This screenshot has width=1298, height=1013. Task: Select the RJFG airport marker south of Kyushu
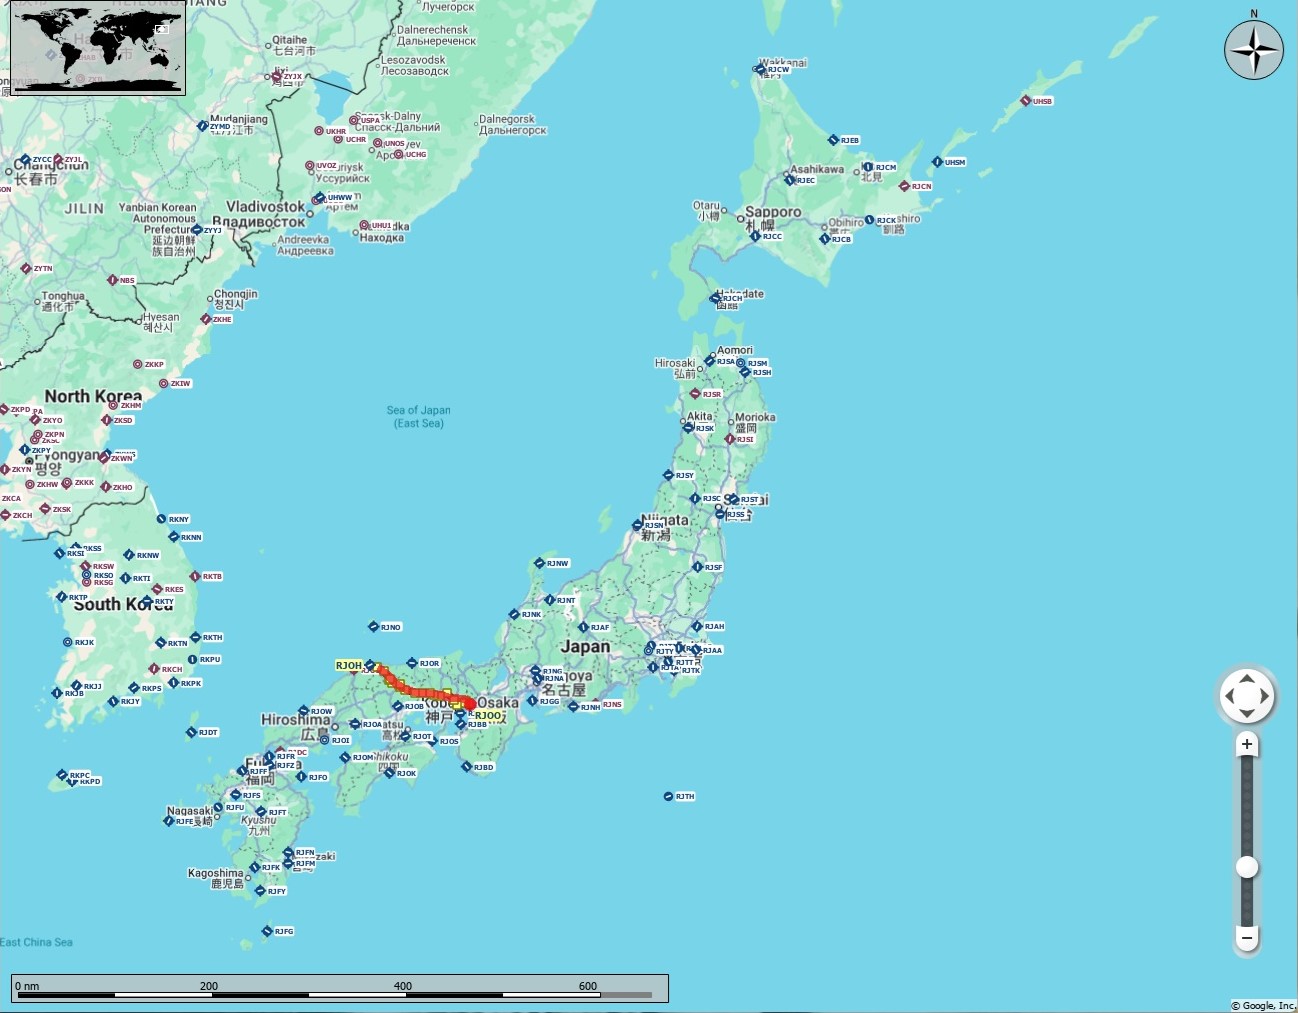(267, 931)
